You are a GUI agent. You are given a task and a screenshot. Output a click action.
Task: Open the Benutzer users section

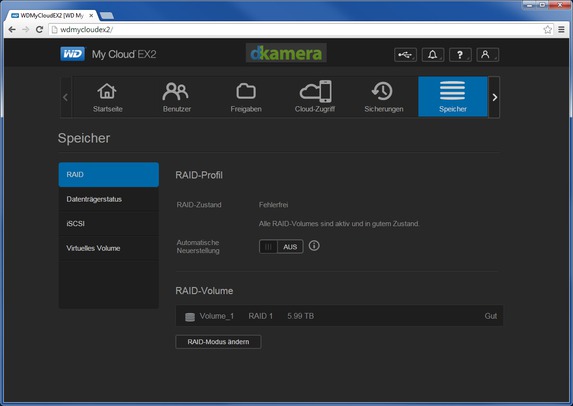177,97
